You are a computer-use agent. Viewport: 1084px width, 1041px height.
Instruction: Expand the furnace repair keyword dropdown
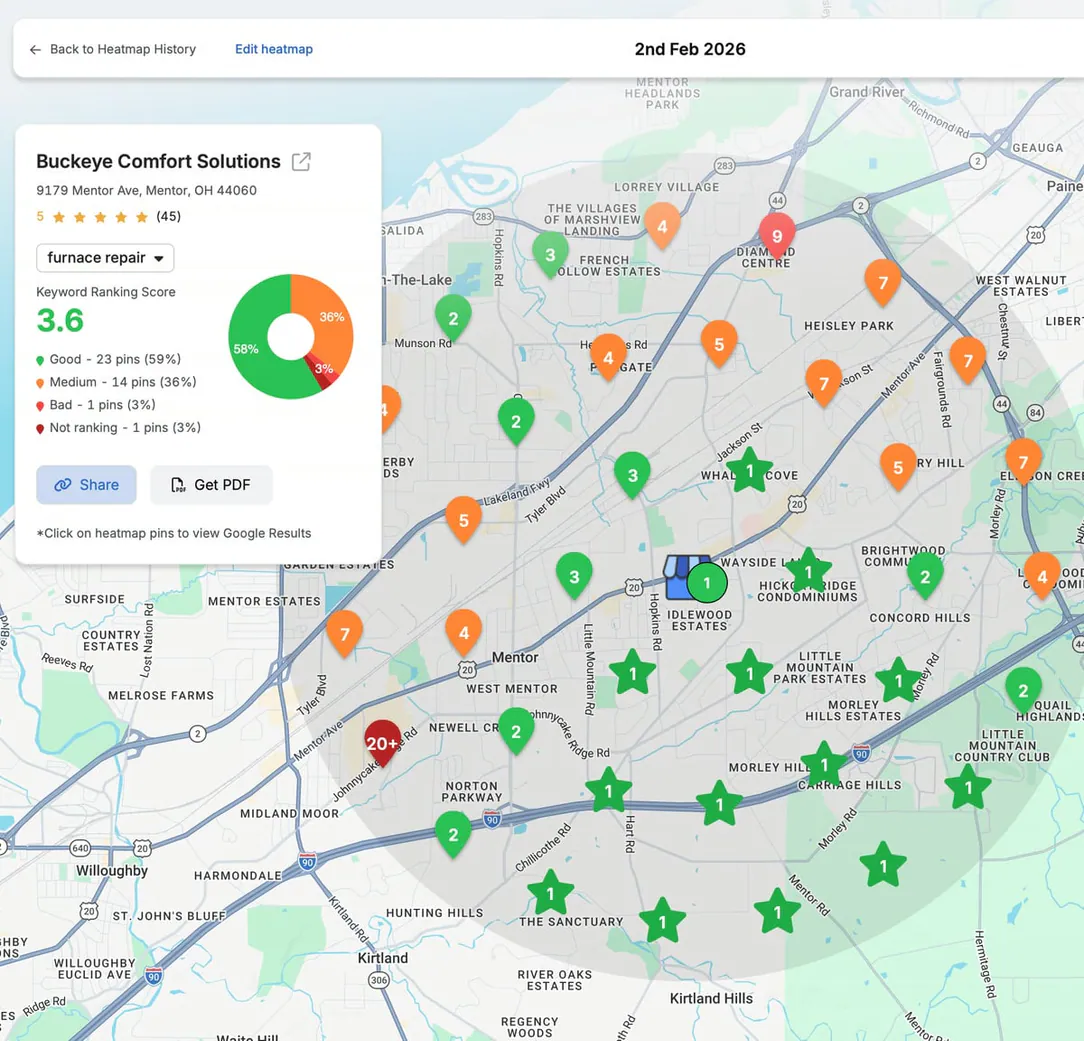[105, 258]
